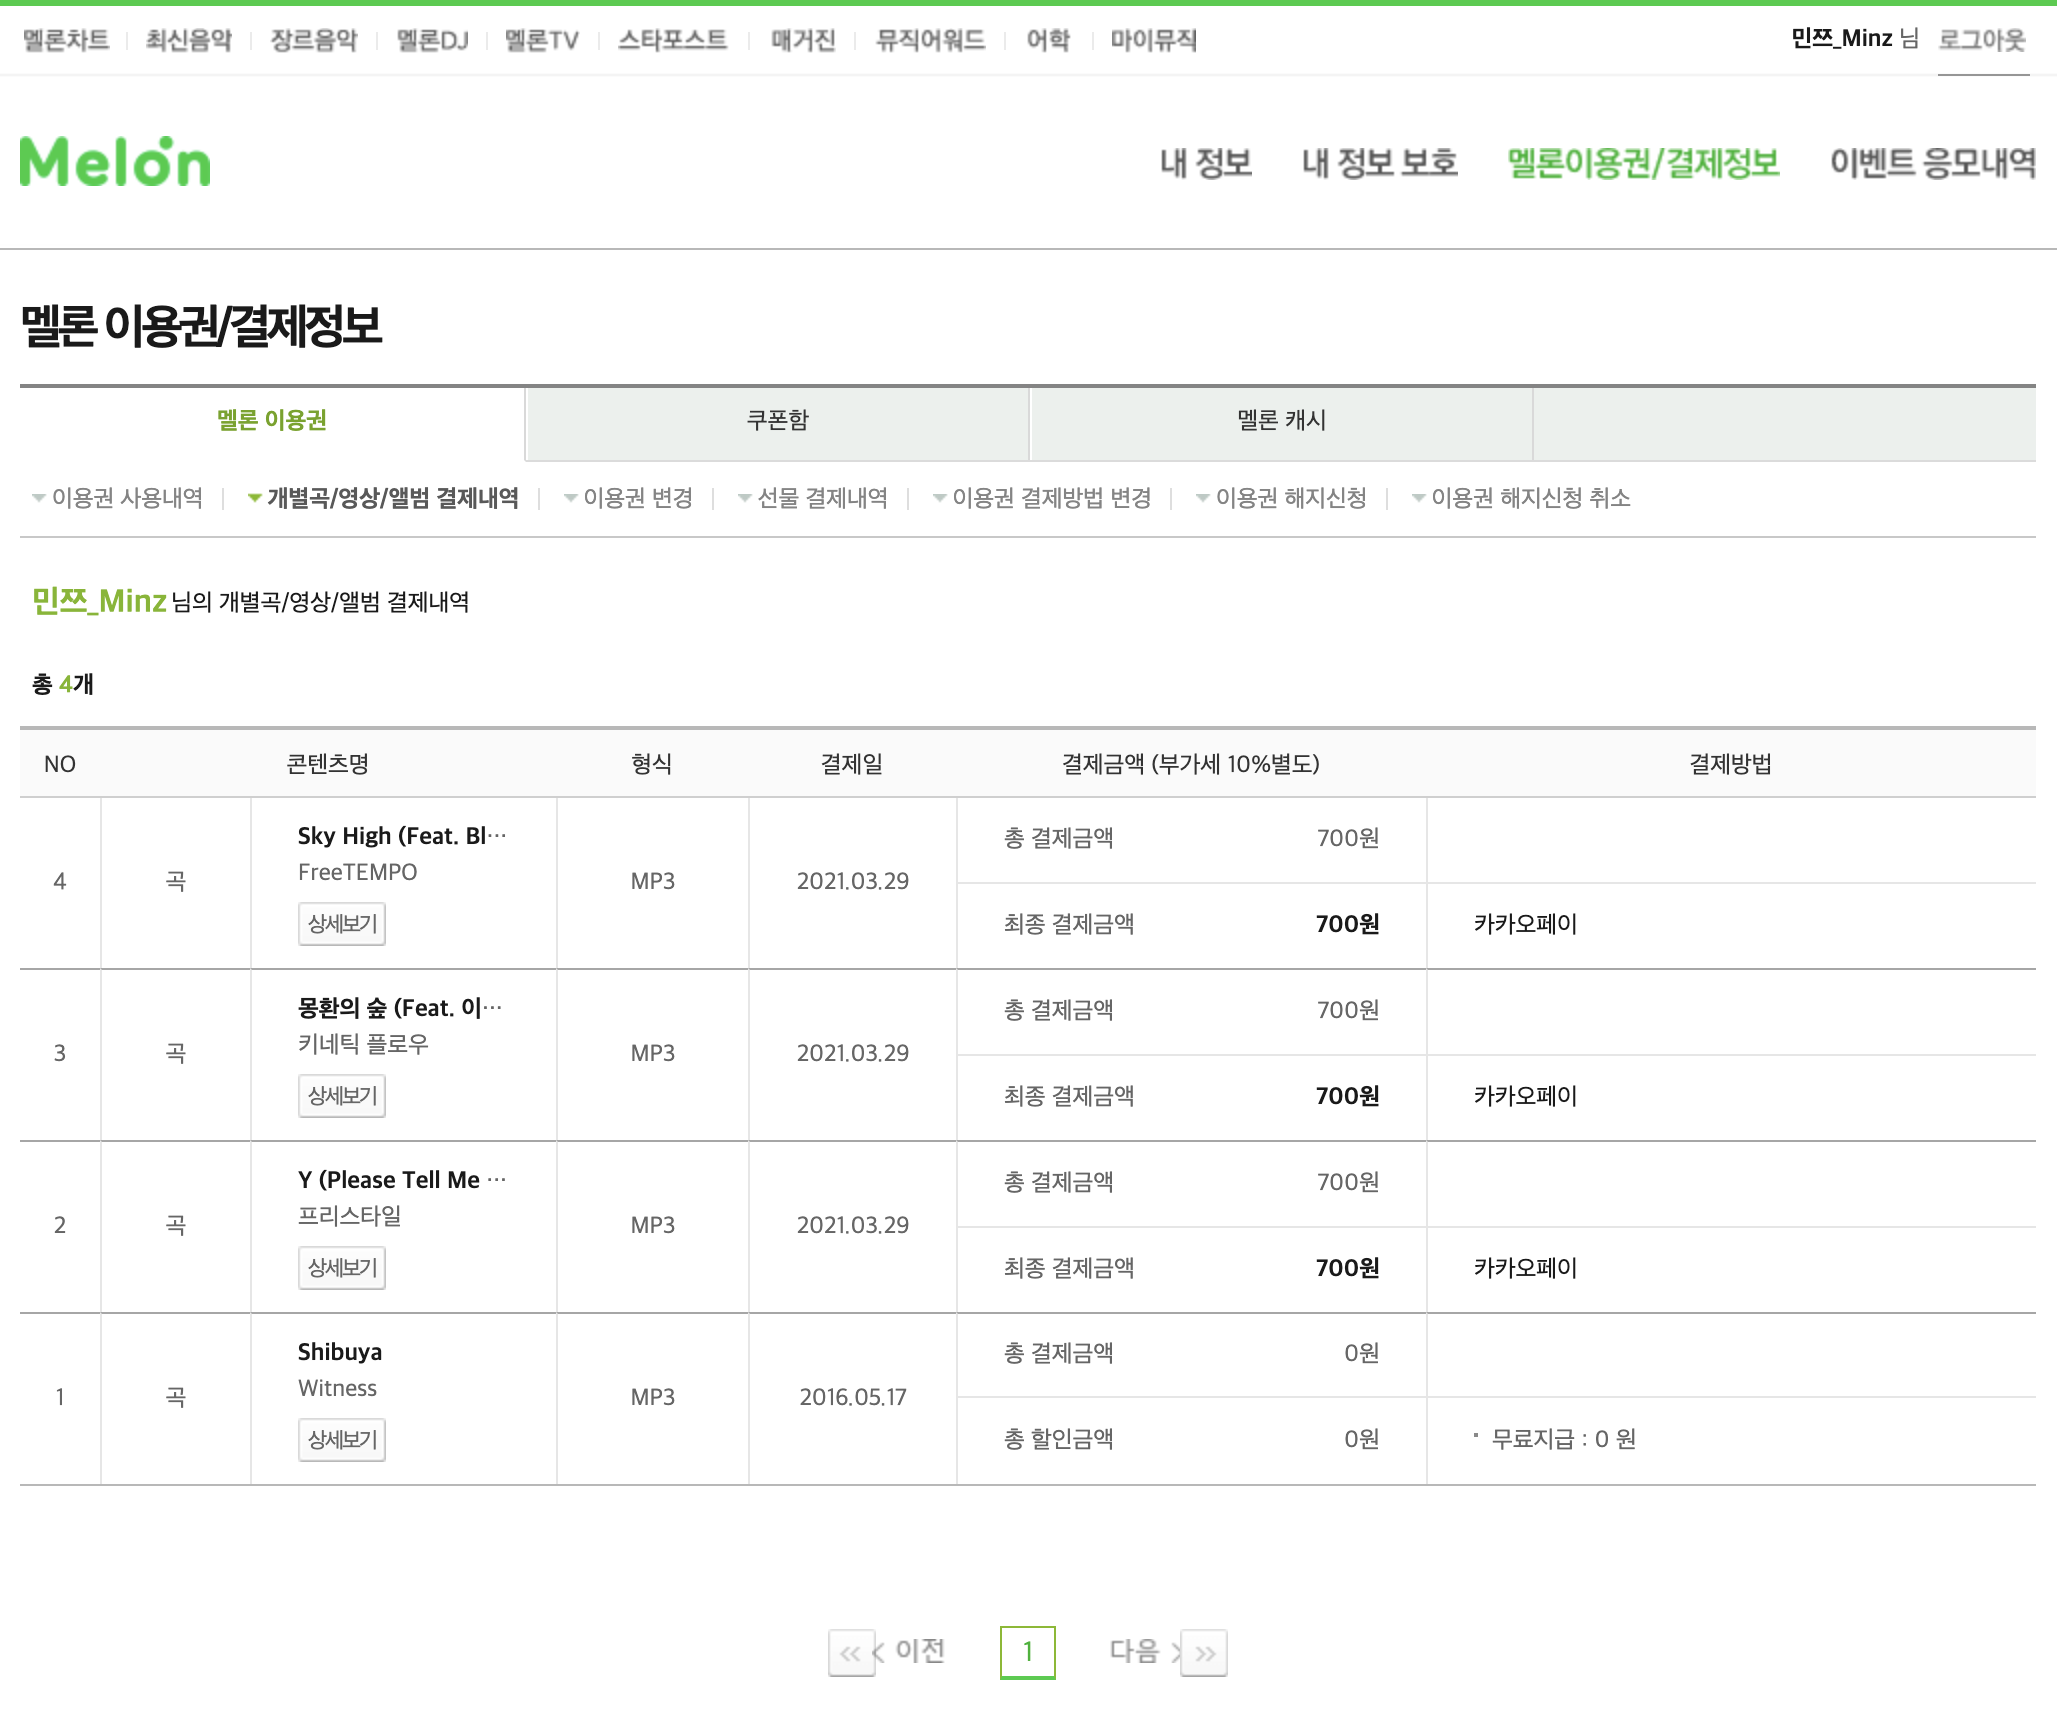Click the Melon logo

coord(115,162)
